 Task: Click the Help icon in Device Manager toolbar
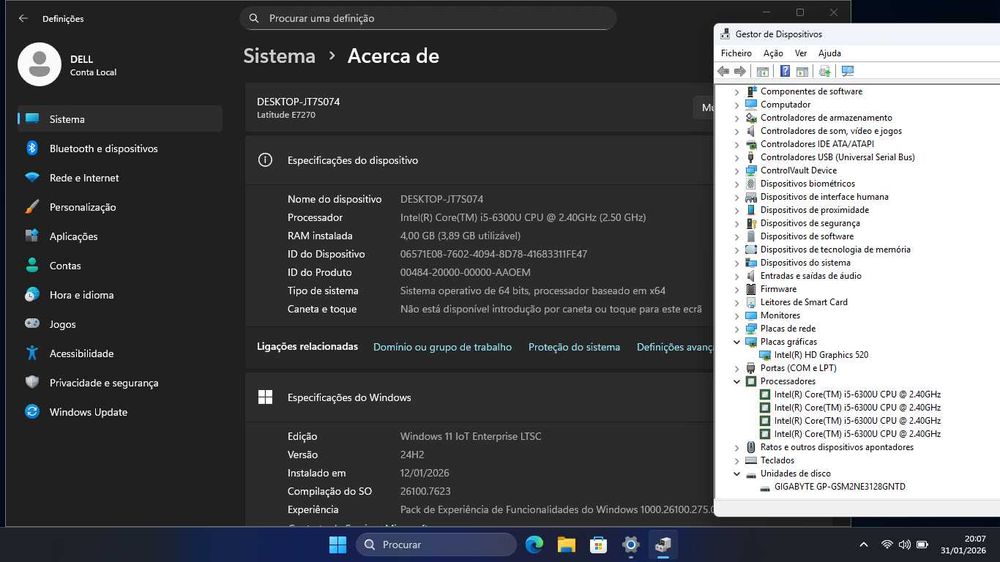click(x=785, y=71)
